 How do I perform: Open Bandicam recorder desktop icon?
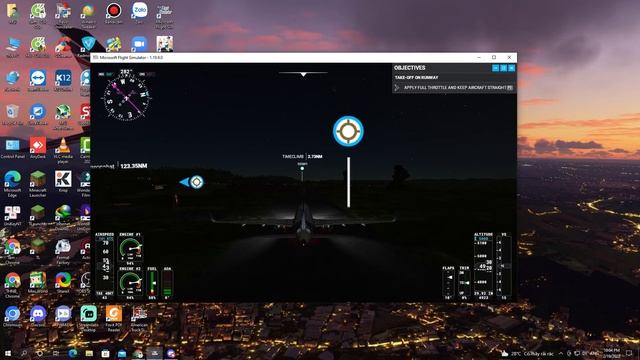pyautogui.click(x=113, y=13)
